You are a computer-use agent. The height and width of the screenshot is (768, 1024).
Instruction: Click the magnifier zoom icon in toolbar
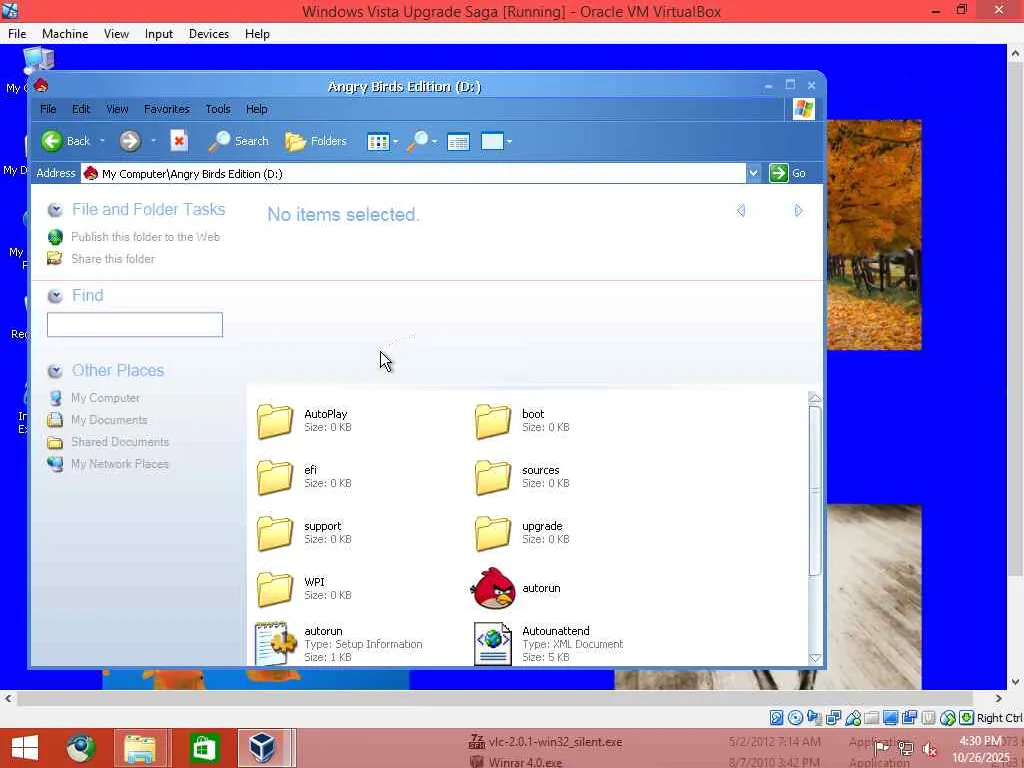(x=417, y=141)
